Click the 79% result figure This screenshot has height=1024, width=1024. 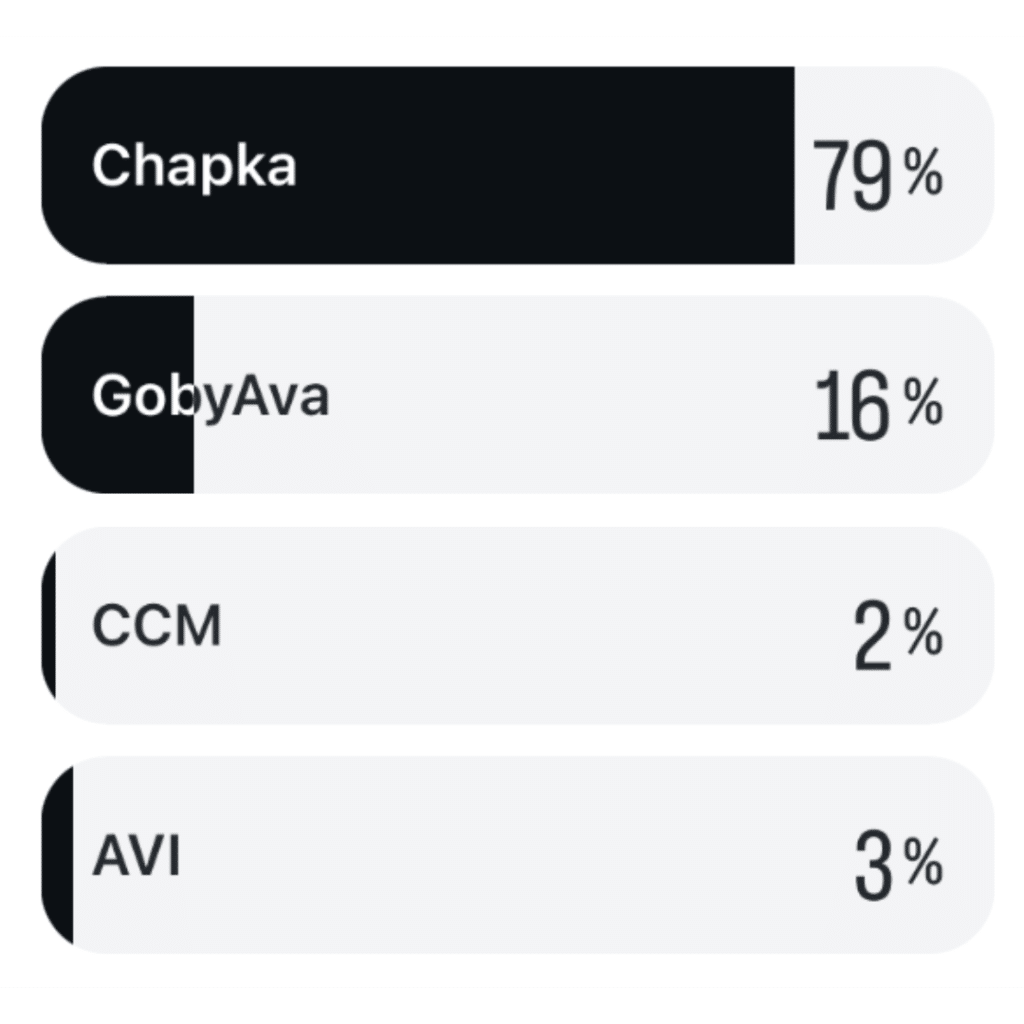click(878, 175)
